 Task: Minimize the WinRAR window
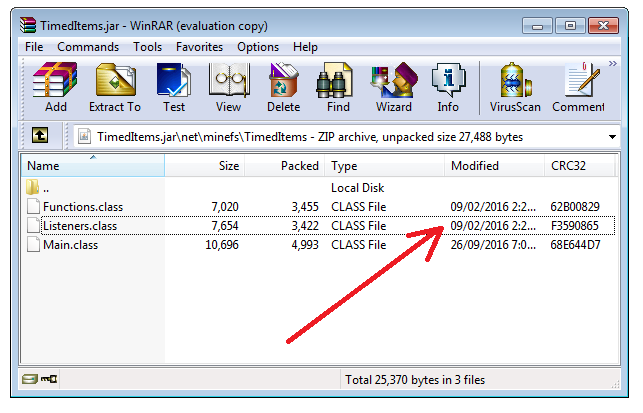tap(538, 26)
